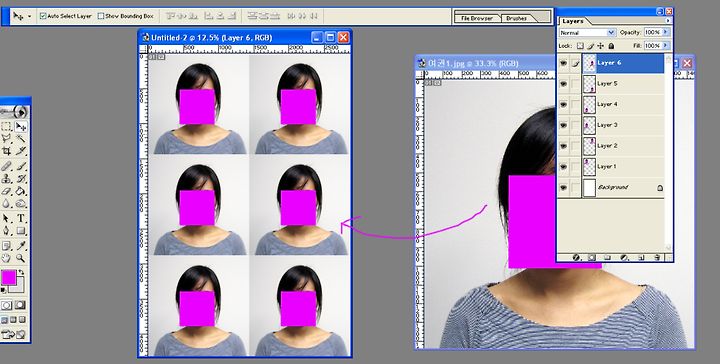The image size is (720, 364).
Task: Add new fill or adjustment layer
Action: [x=624, y=258]
